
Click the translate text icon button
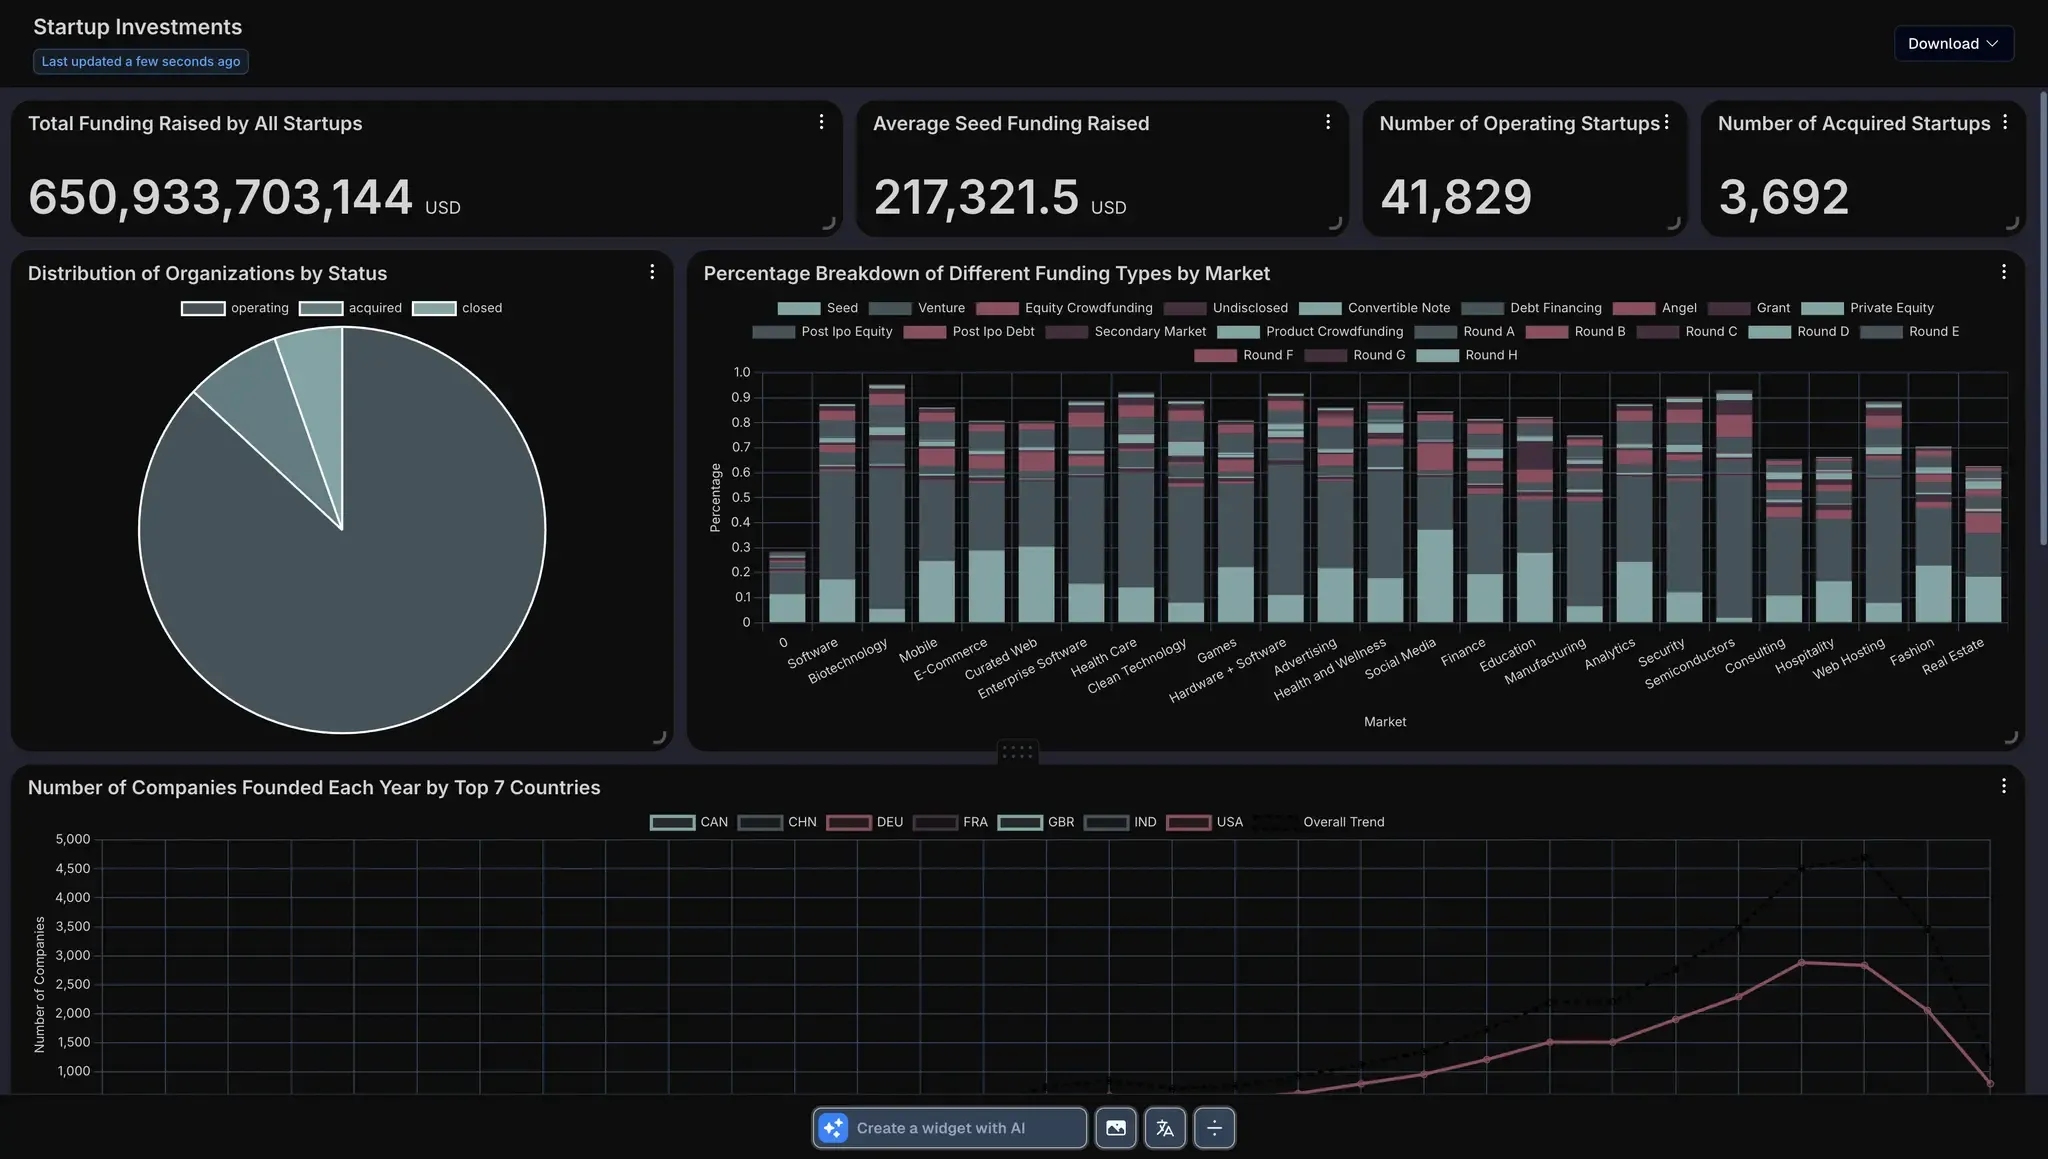(1165, 1128)
